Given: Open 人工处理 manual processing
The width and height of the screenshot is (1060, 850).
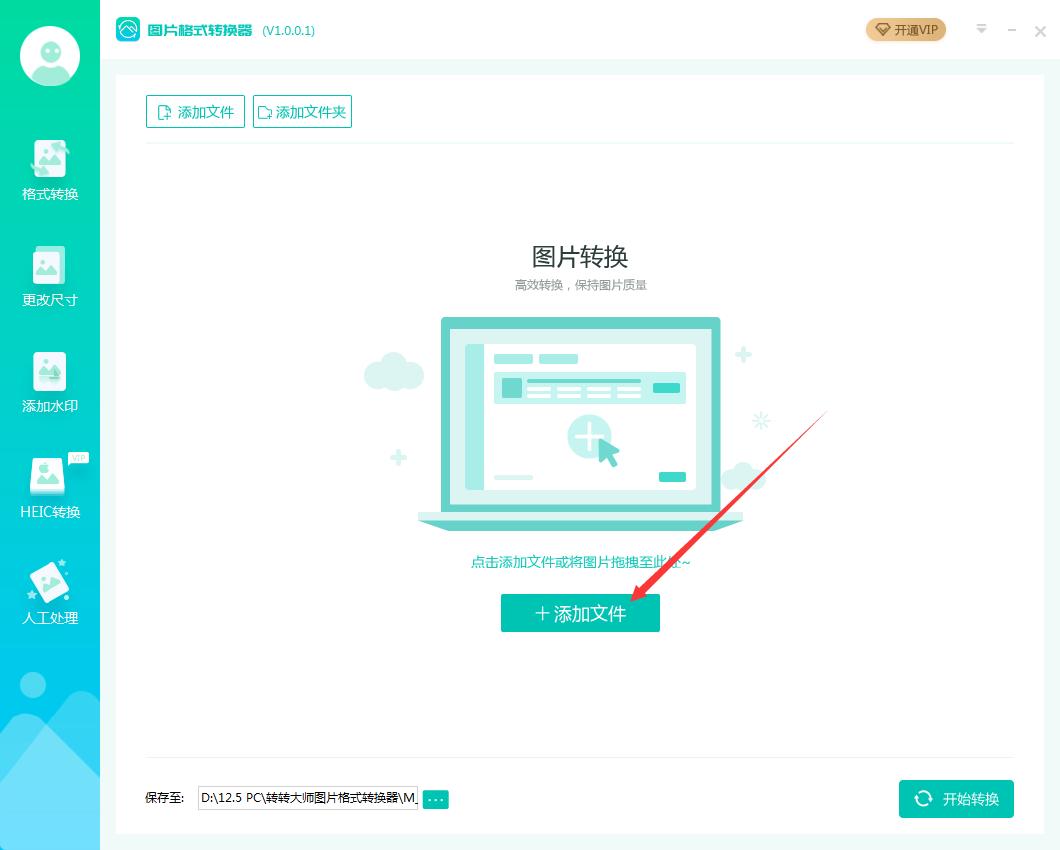Looking at the screenshot, I should (x=50, y=593).
